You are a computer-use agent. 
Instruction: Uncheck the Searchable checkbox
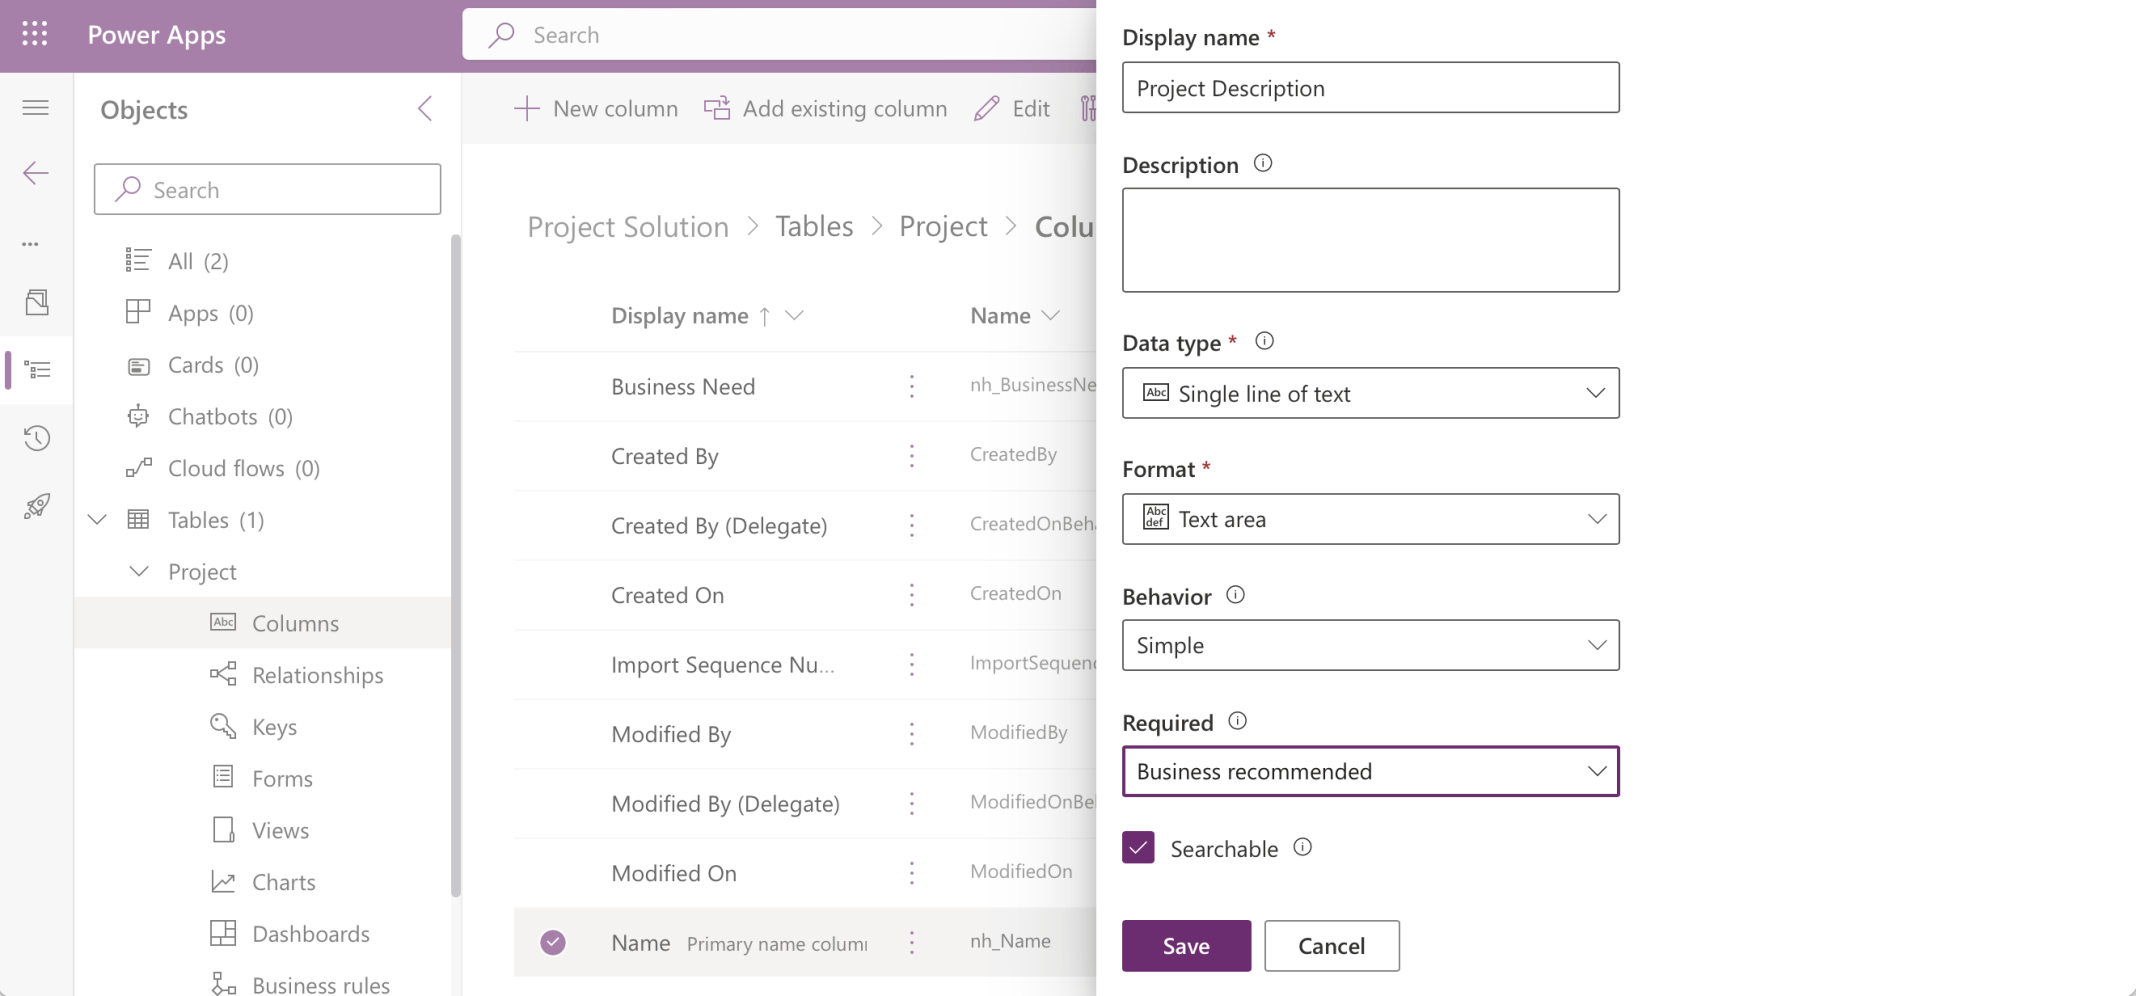coord(1138,848)
